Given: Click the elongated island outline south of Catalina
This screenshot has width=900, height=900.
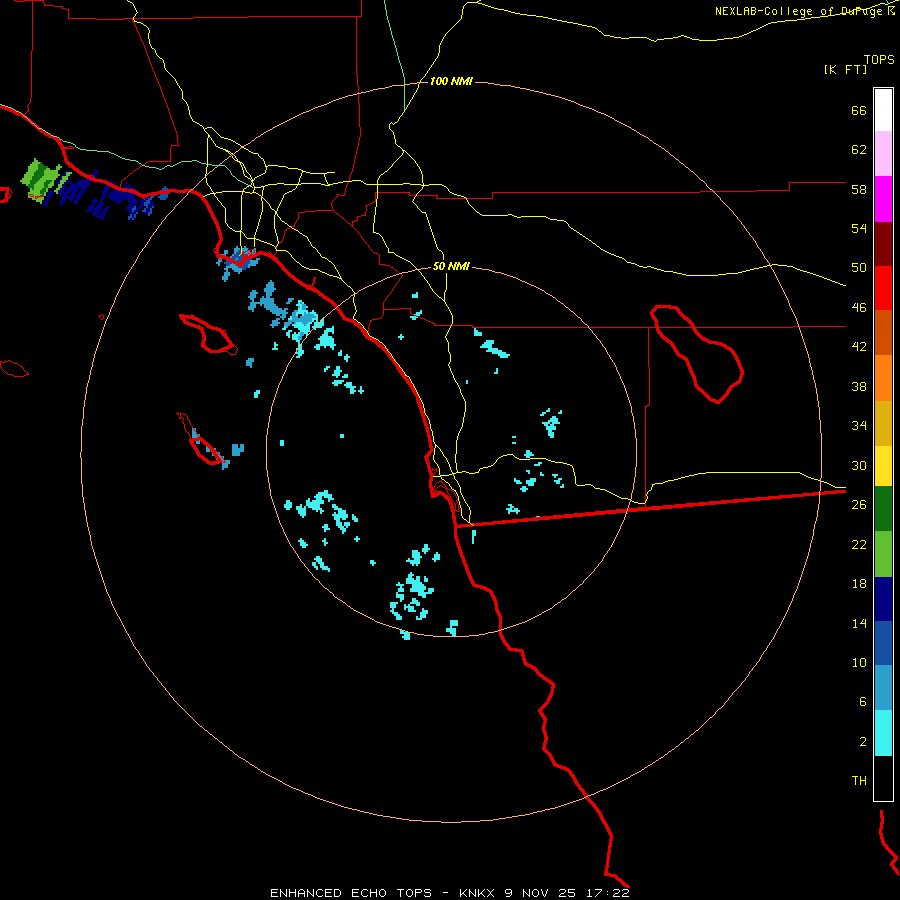Looking at the screenshot, I should (x=202, y=439).
